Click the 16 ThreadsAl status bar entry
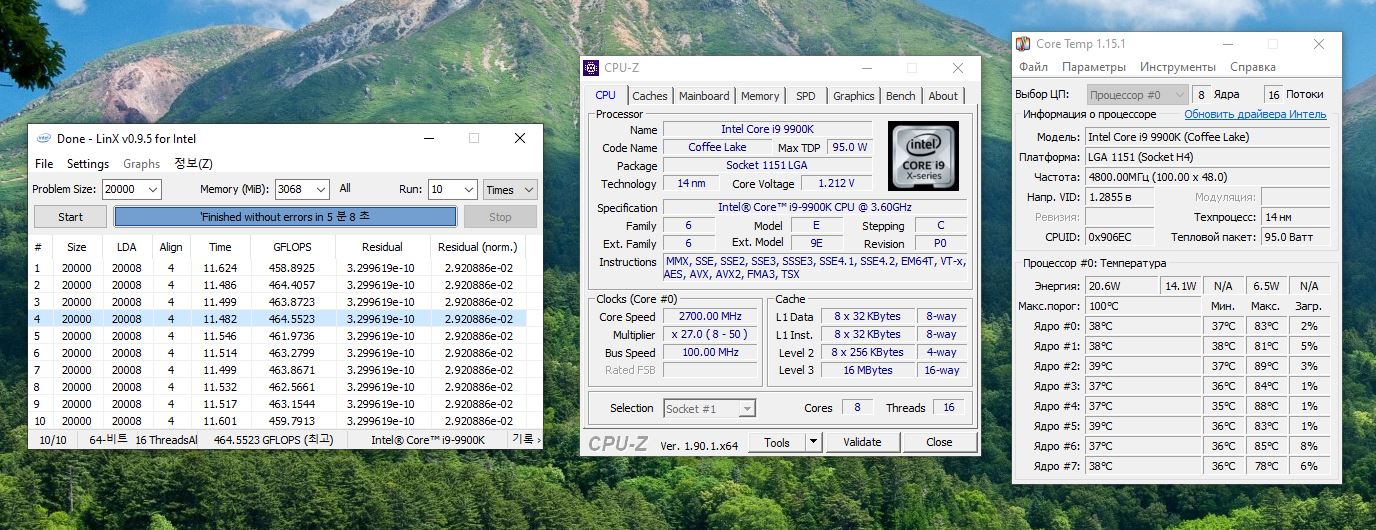The width and height of the screenshot is (1376, 530). click(166, 440)
